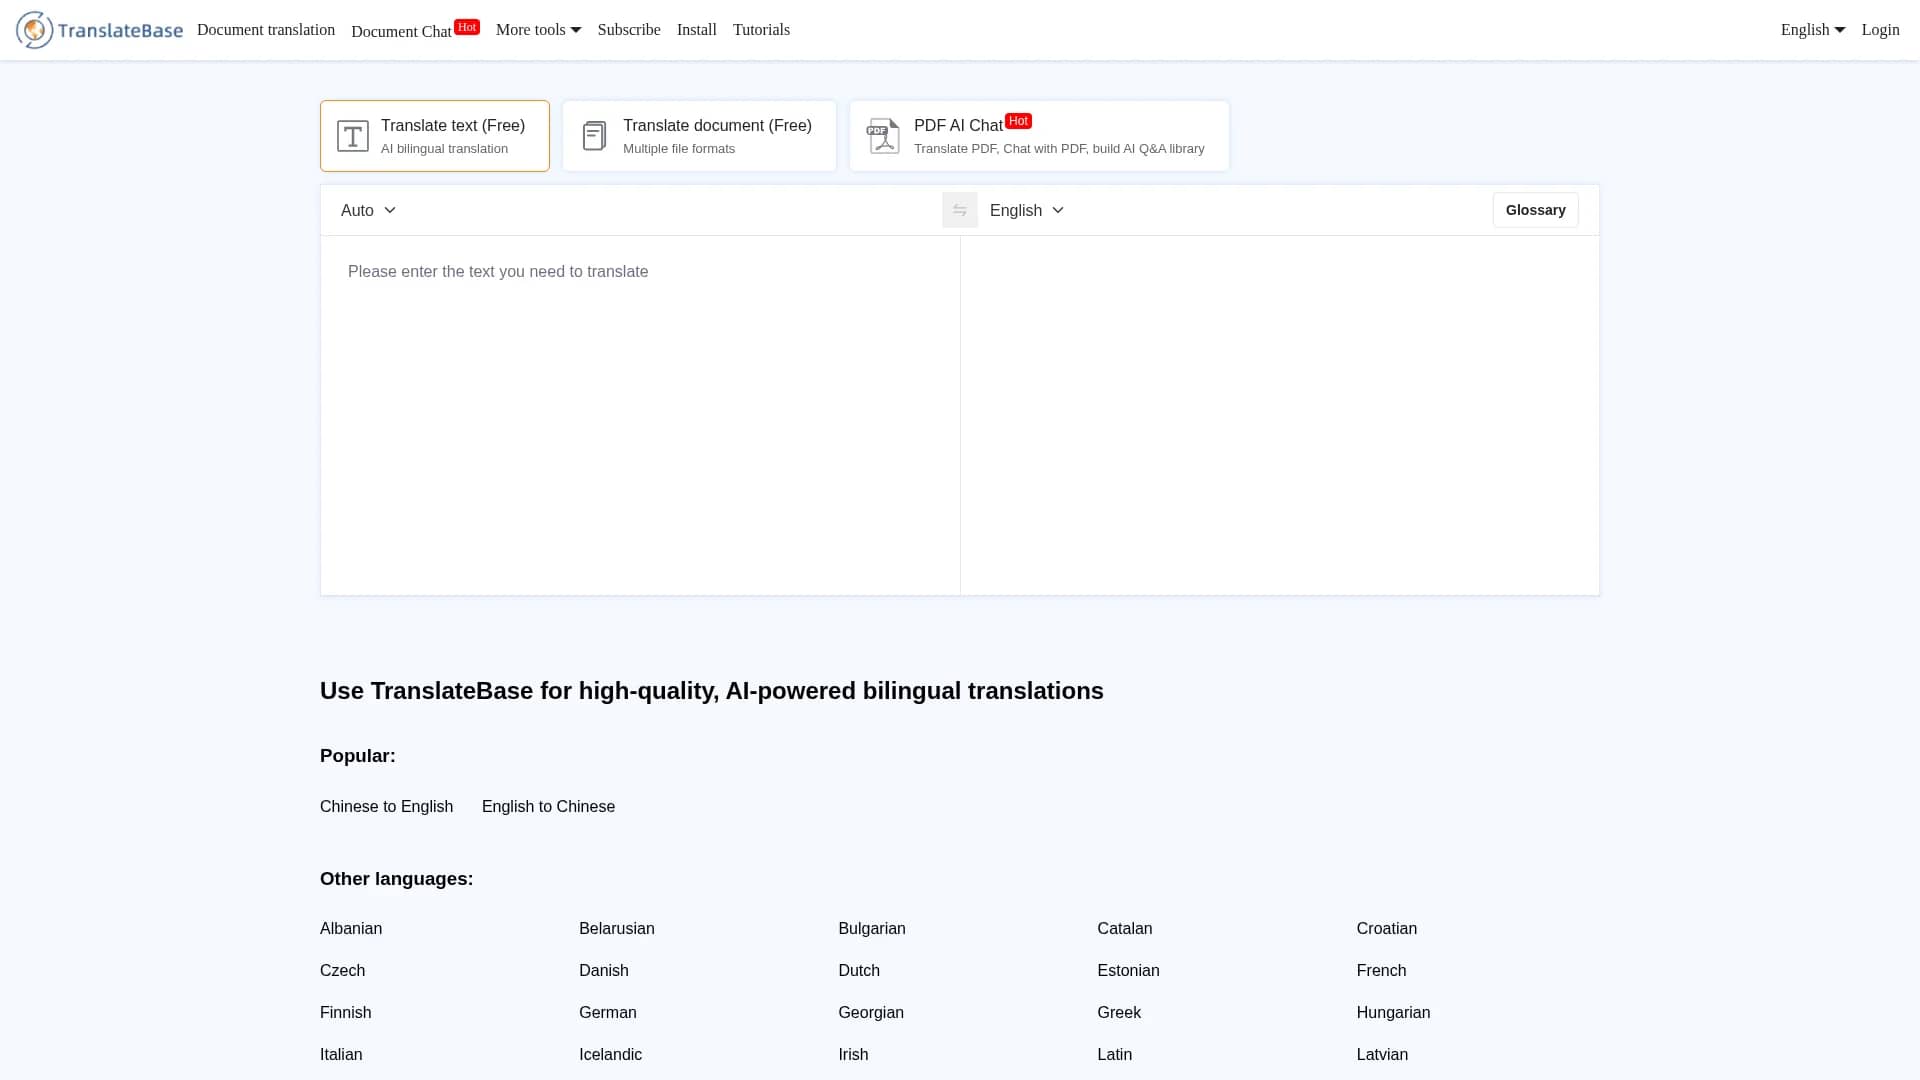This screenshot has height=1080, width=1920.
Task: Go to the Subscribe page
Action: click(629, 30)
